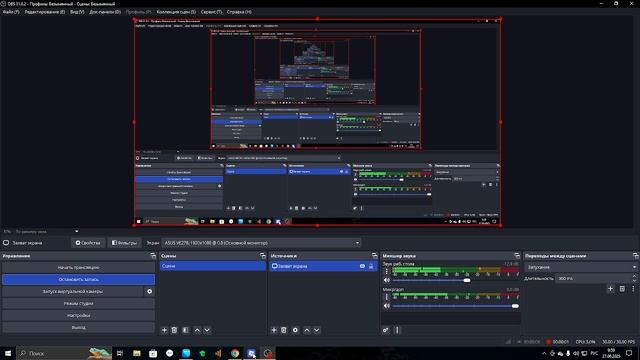The width and height of the screenshot is (640, 360).
Task: Remove selected source with trash icon
Action: (284, 330)
